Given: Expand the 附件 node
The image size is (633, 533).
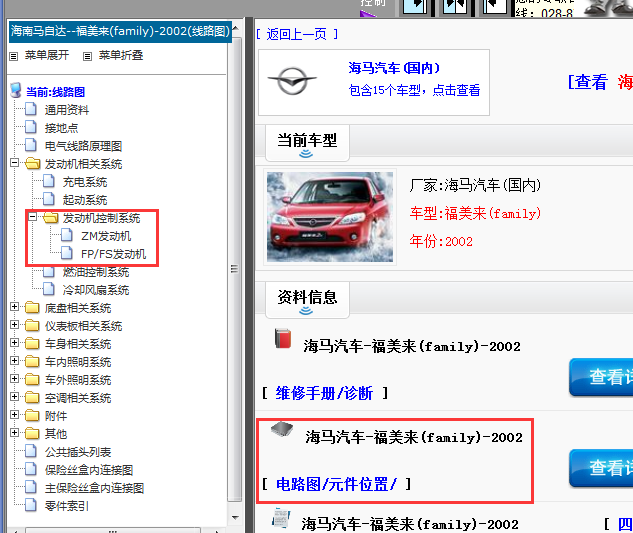Looking at the screenshot, I should coord(15,415).
